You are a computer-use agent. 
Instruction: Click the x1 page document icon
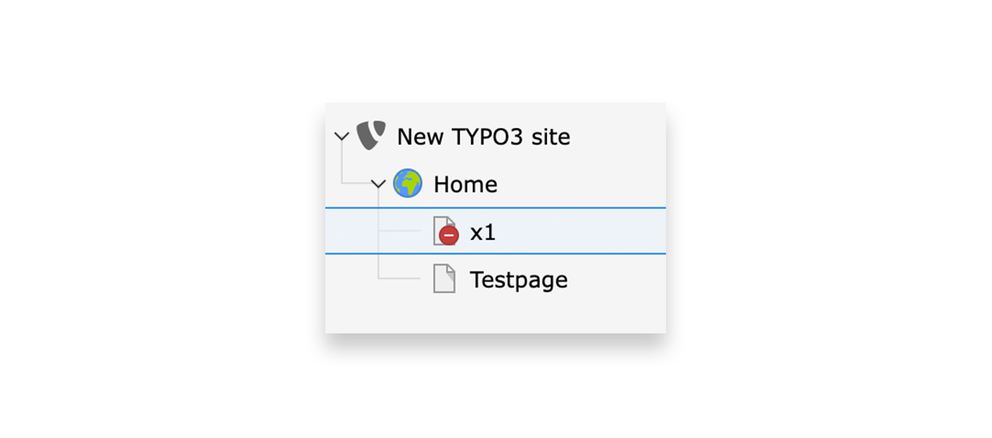[443, 230]
